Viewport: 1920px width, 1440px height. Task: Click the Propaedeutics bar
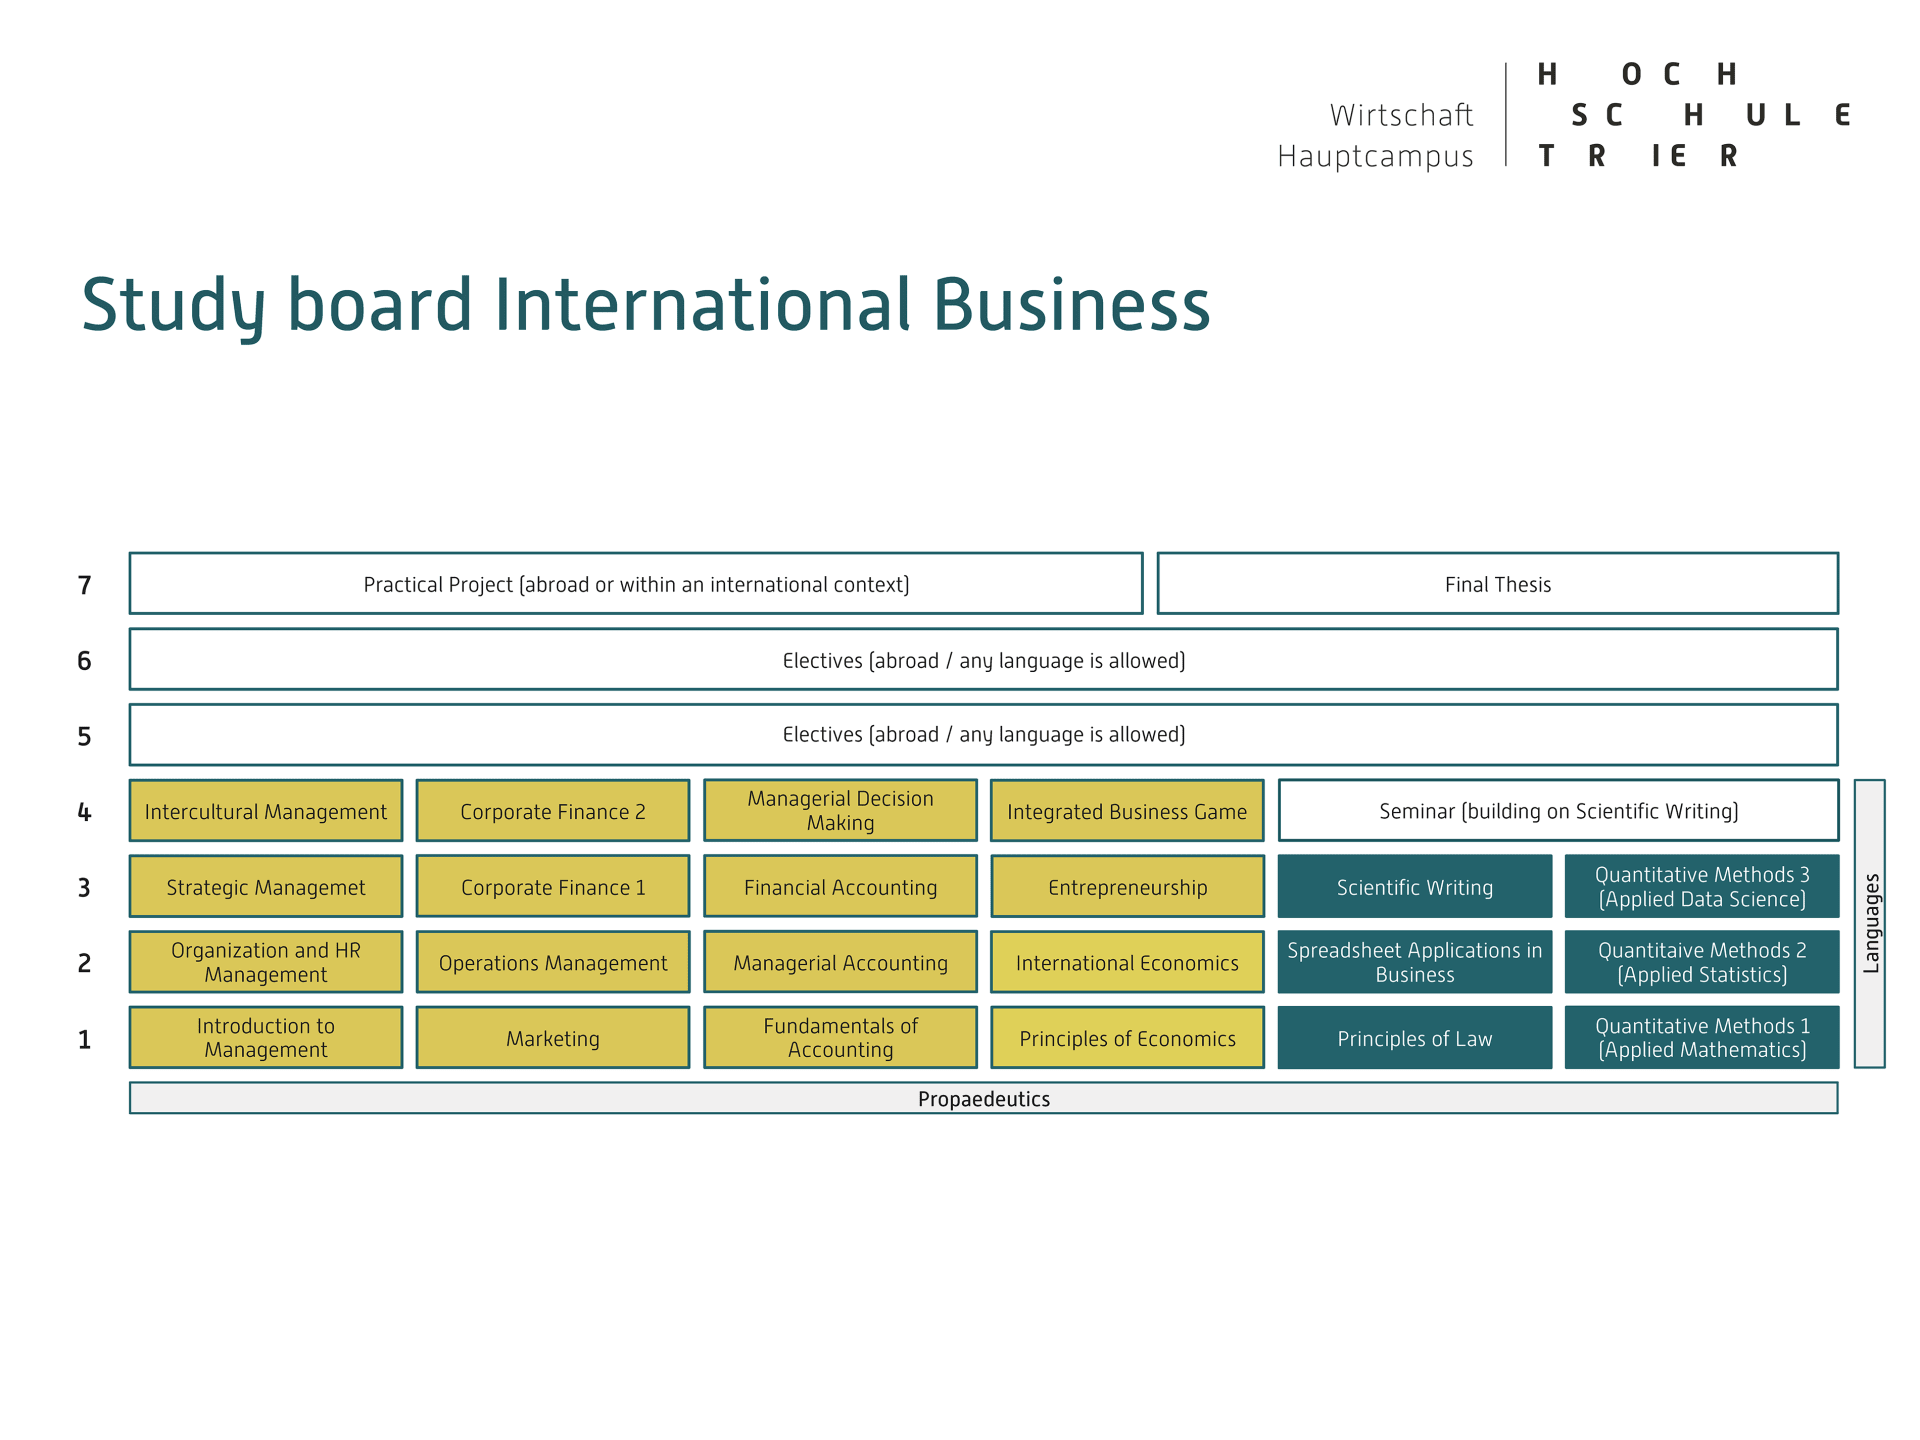pos(983,1098)
